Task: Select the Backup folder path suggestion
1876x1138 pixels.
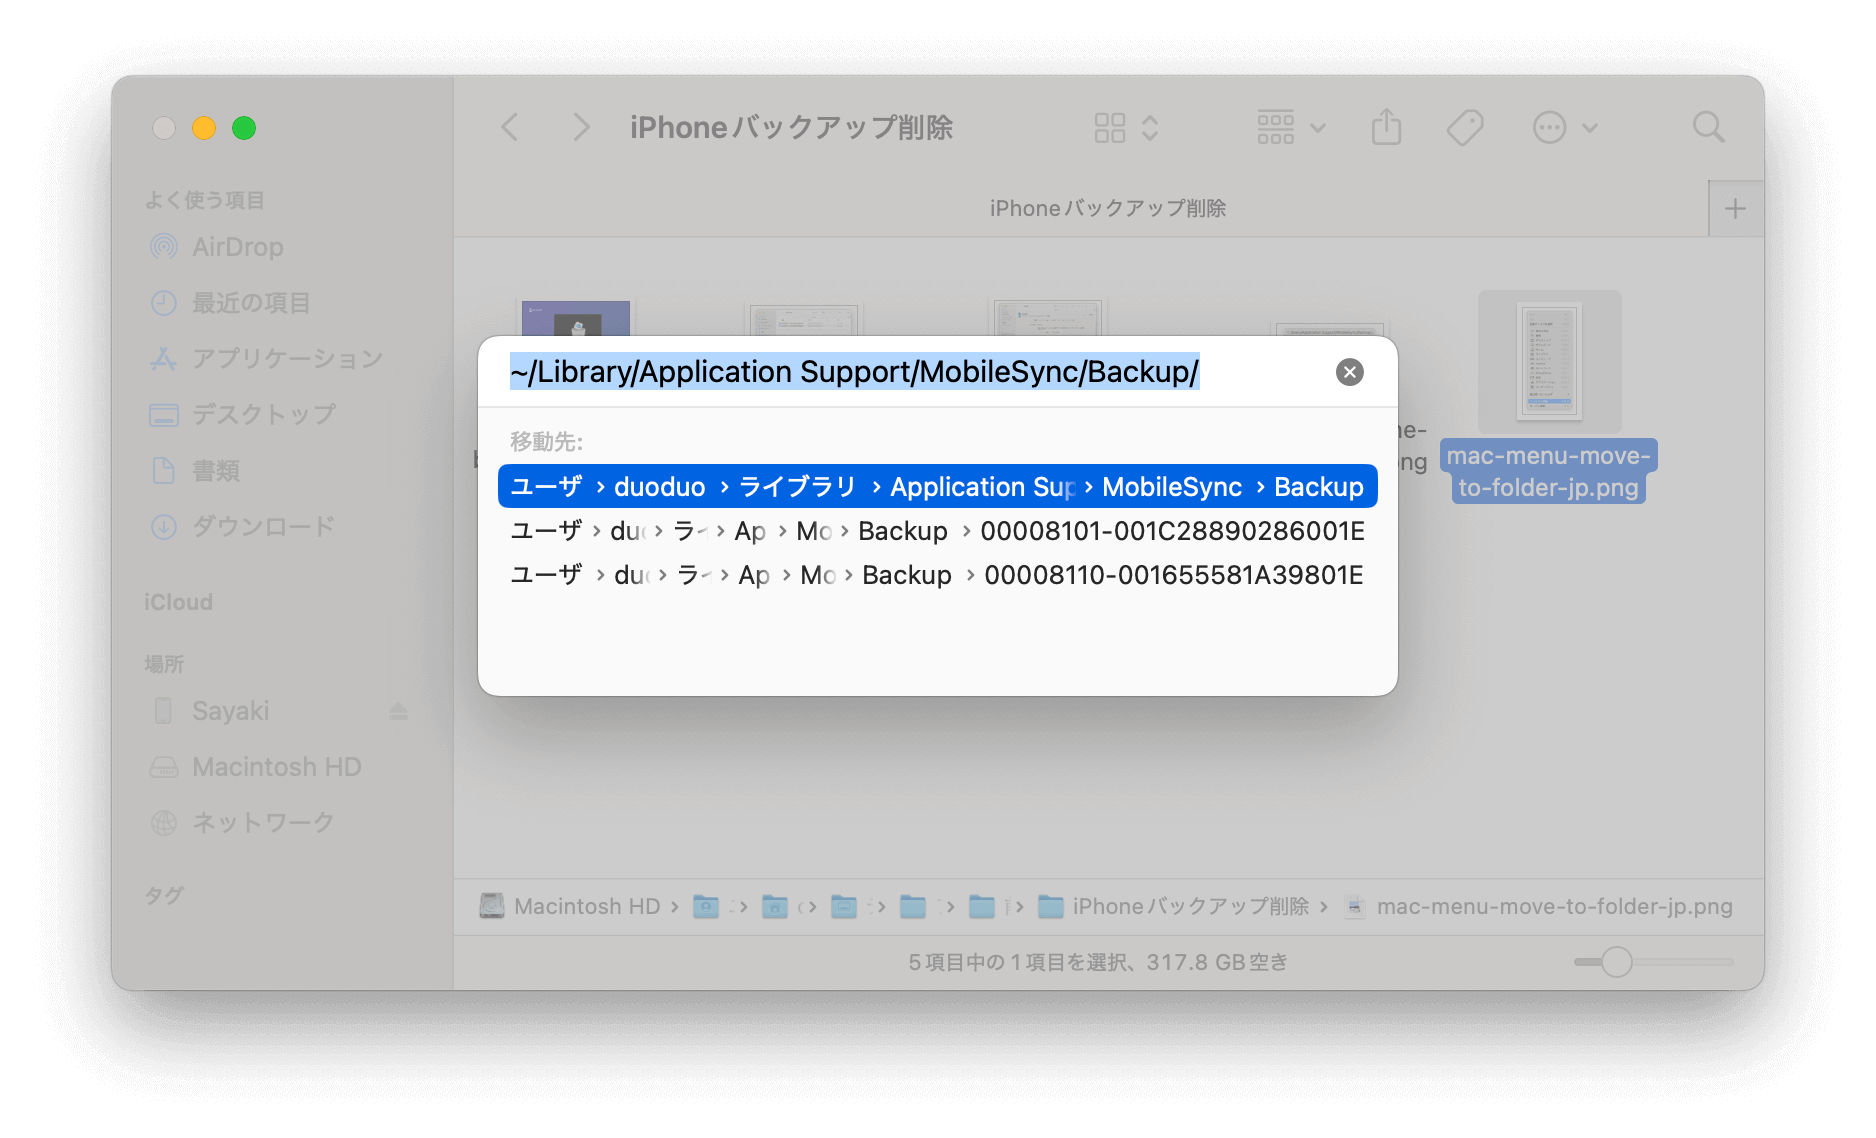Action: point(937,487)
